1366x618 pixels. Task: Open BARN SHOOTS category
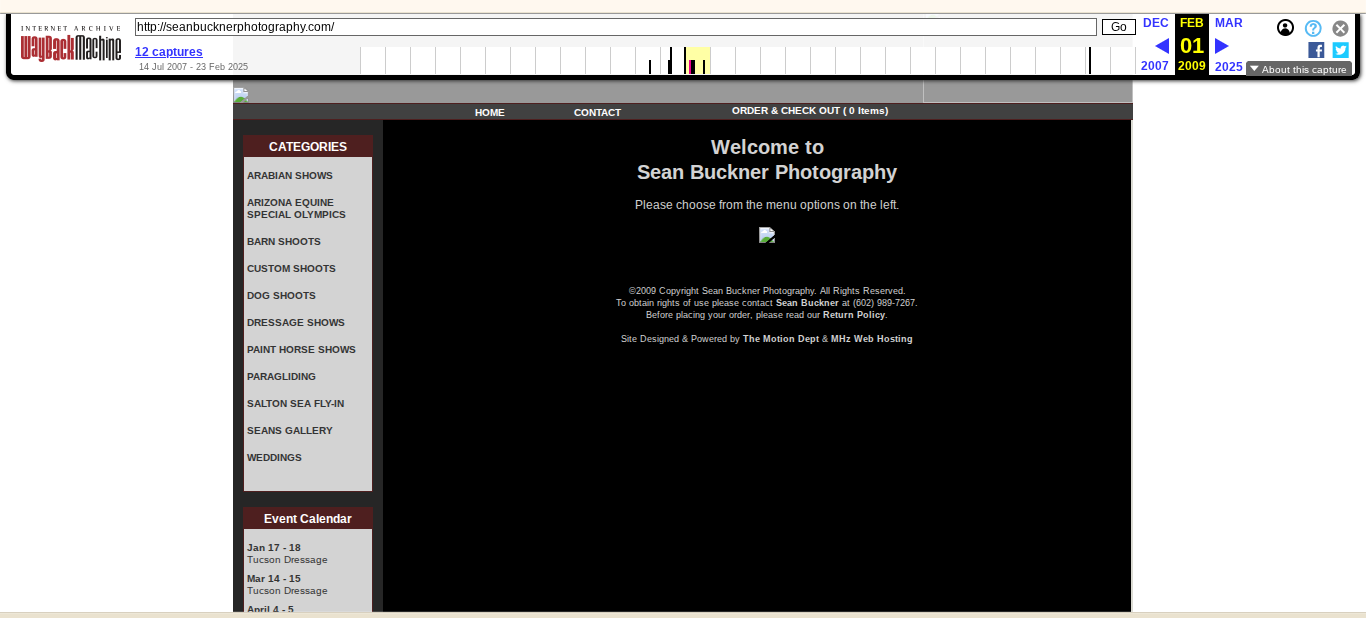pos(284,241)
